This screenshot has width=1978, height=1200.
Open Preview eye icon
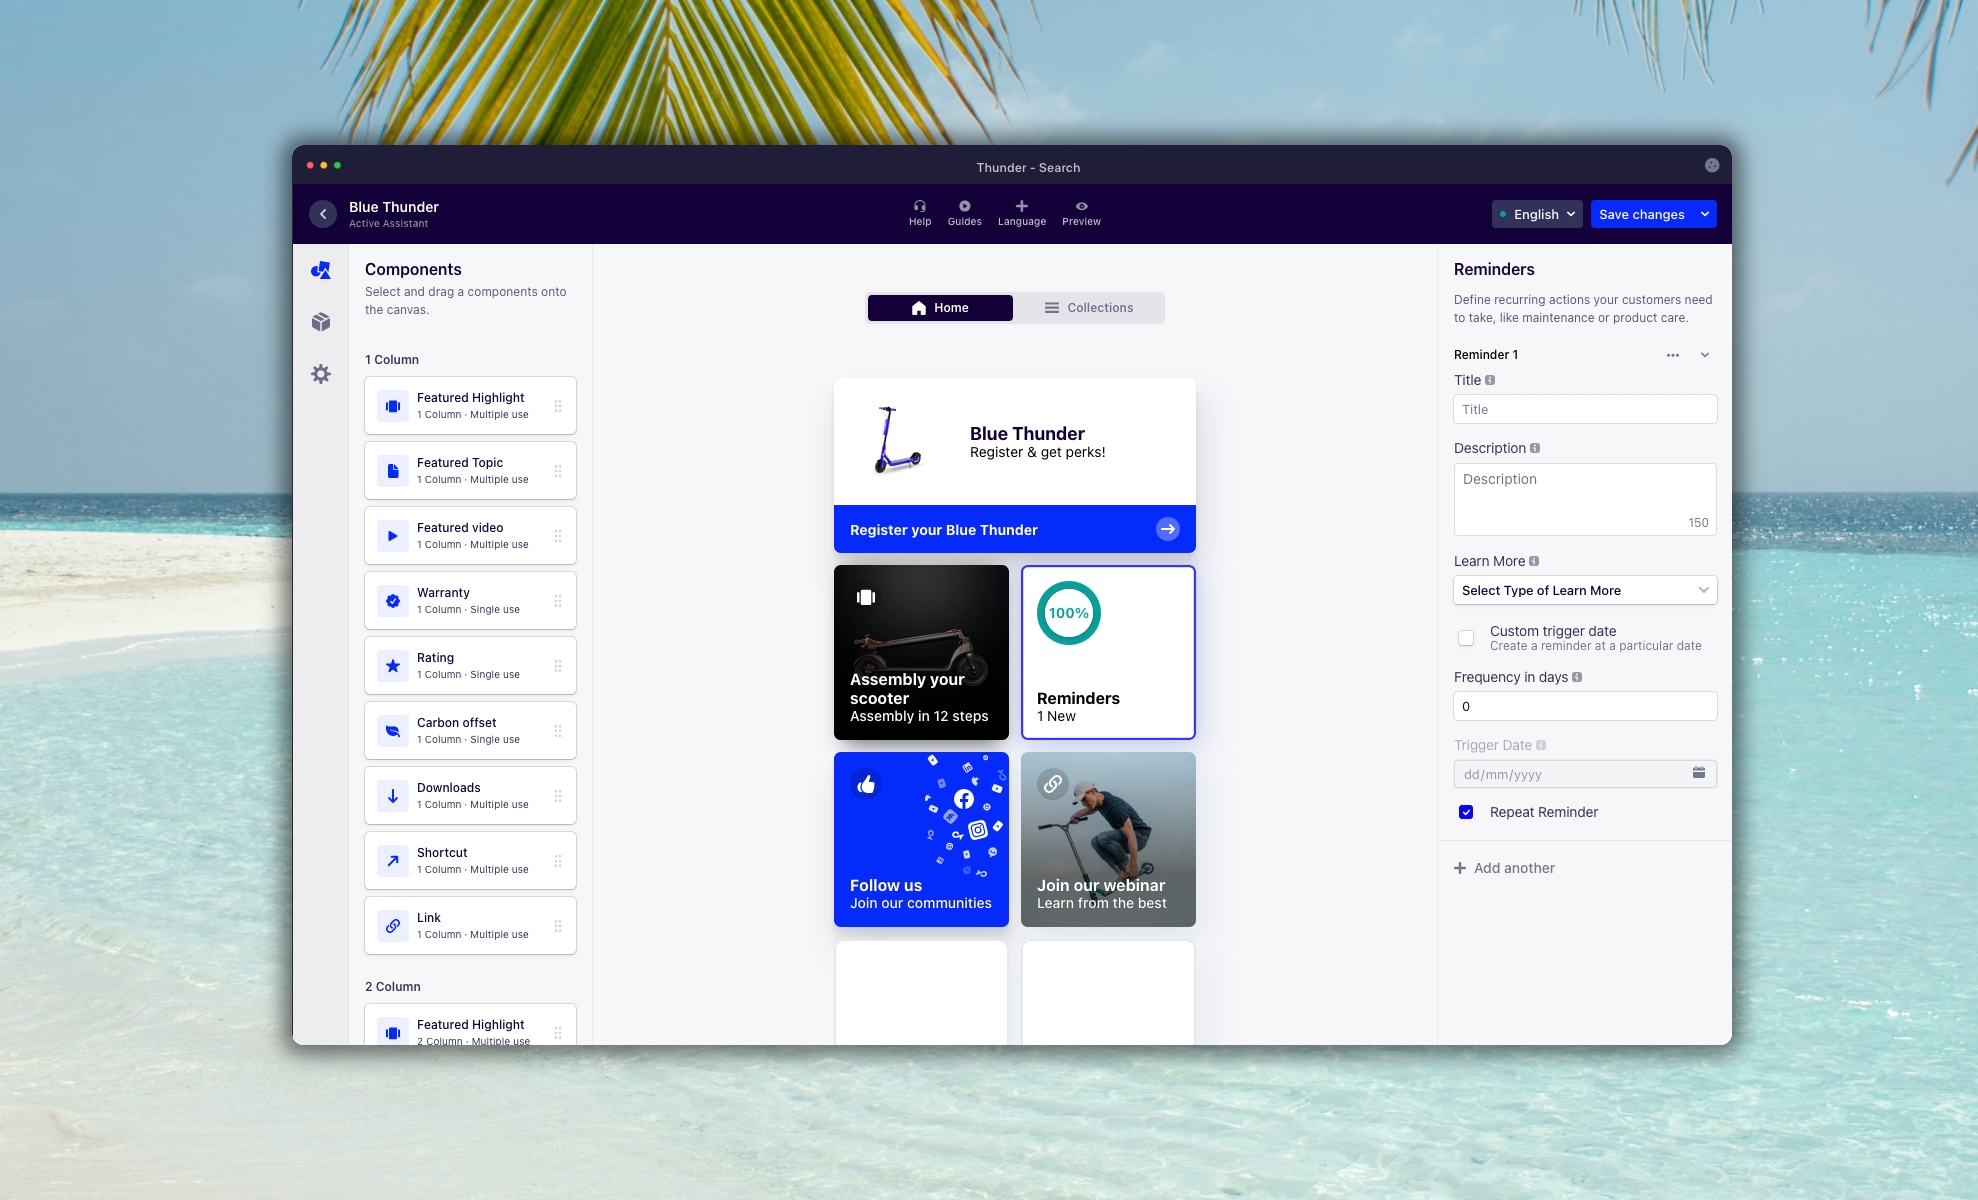click(x=1081, y=206)
